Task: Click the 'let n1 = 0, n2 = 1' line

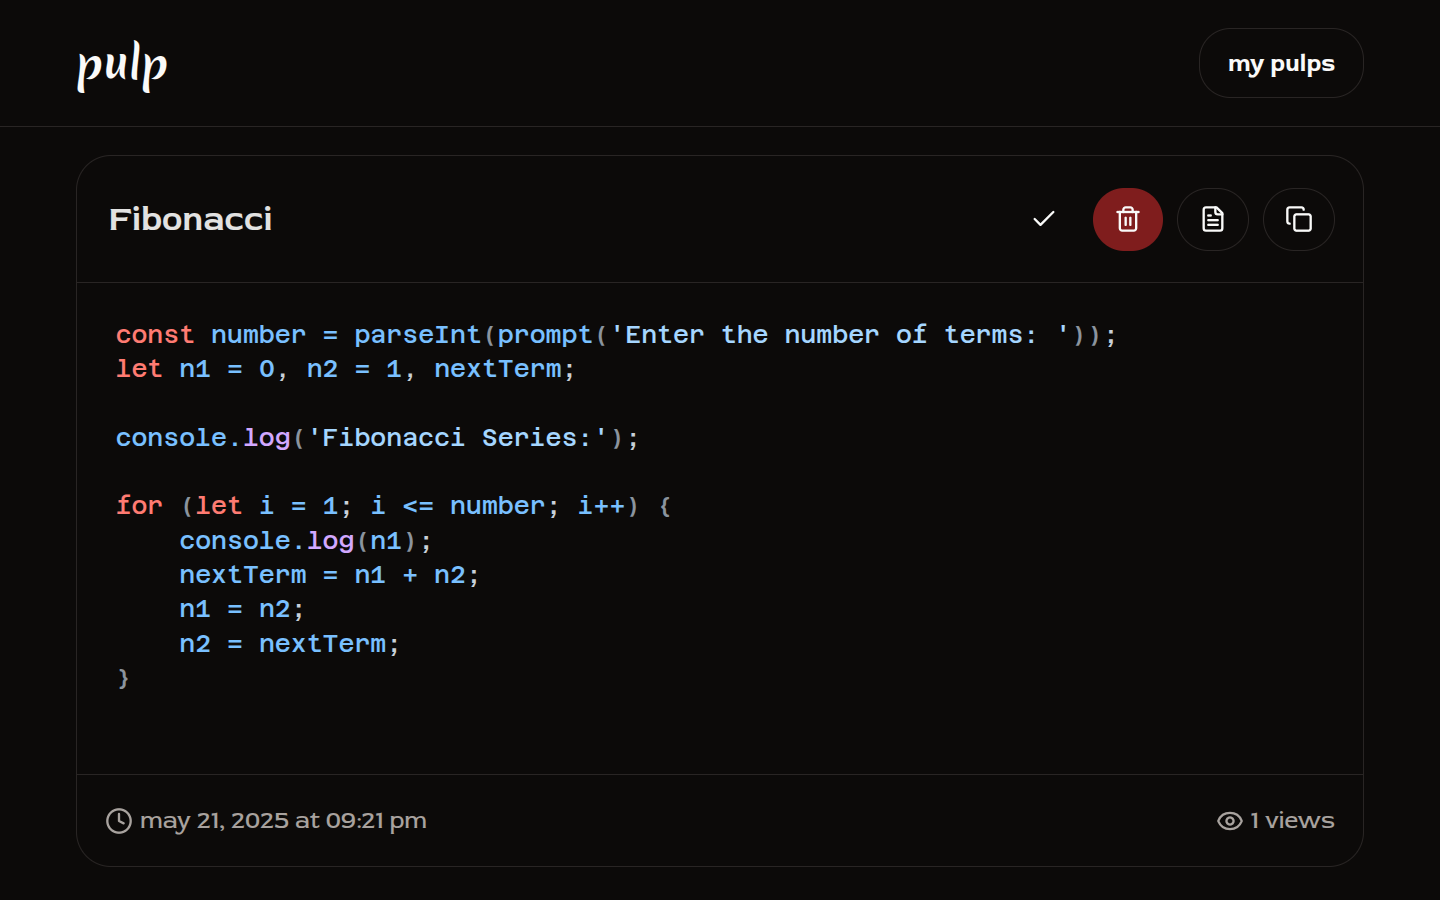Action: [x=346, y=369]
